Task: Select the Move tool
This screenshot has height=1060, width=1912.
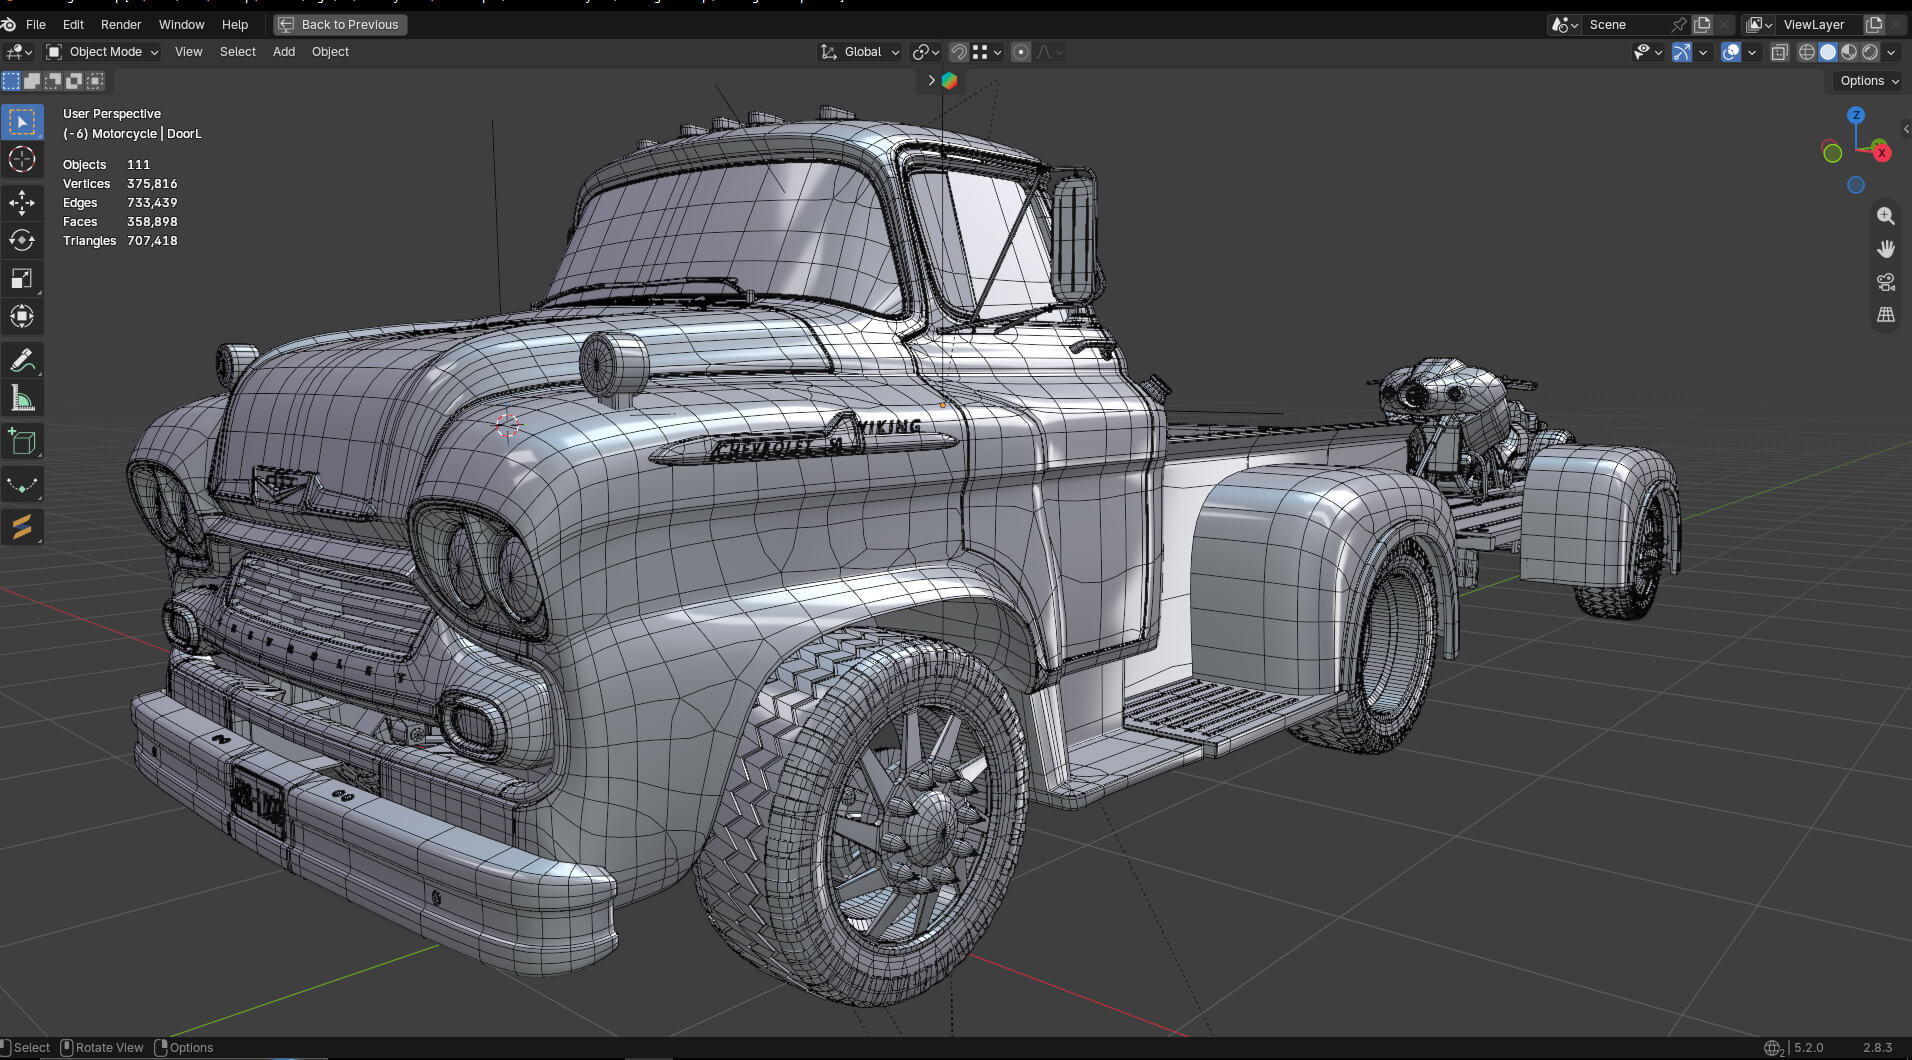Action: click(x=22, y=203)
